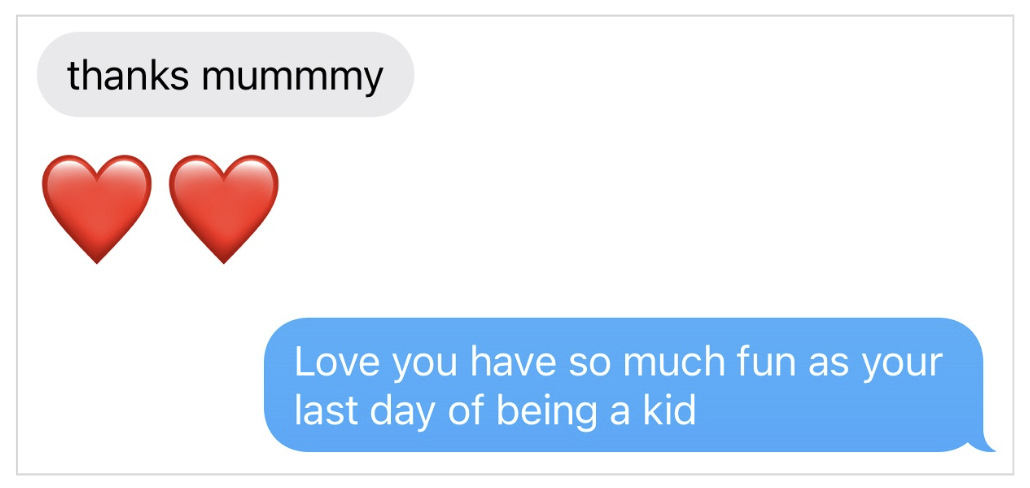Select the gray "thanks mummmy" message bubble

click(x=225, y=75)
